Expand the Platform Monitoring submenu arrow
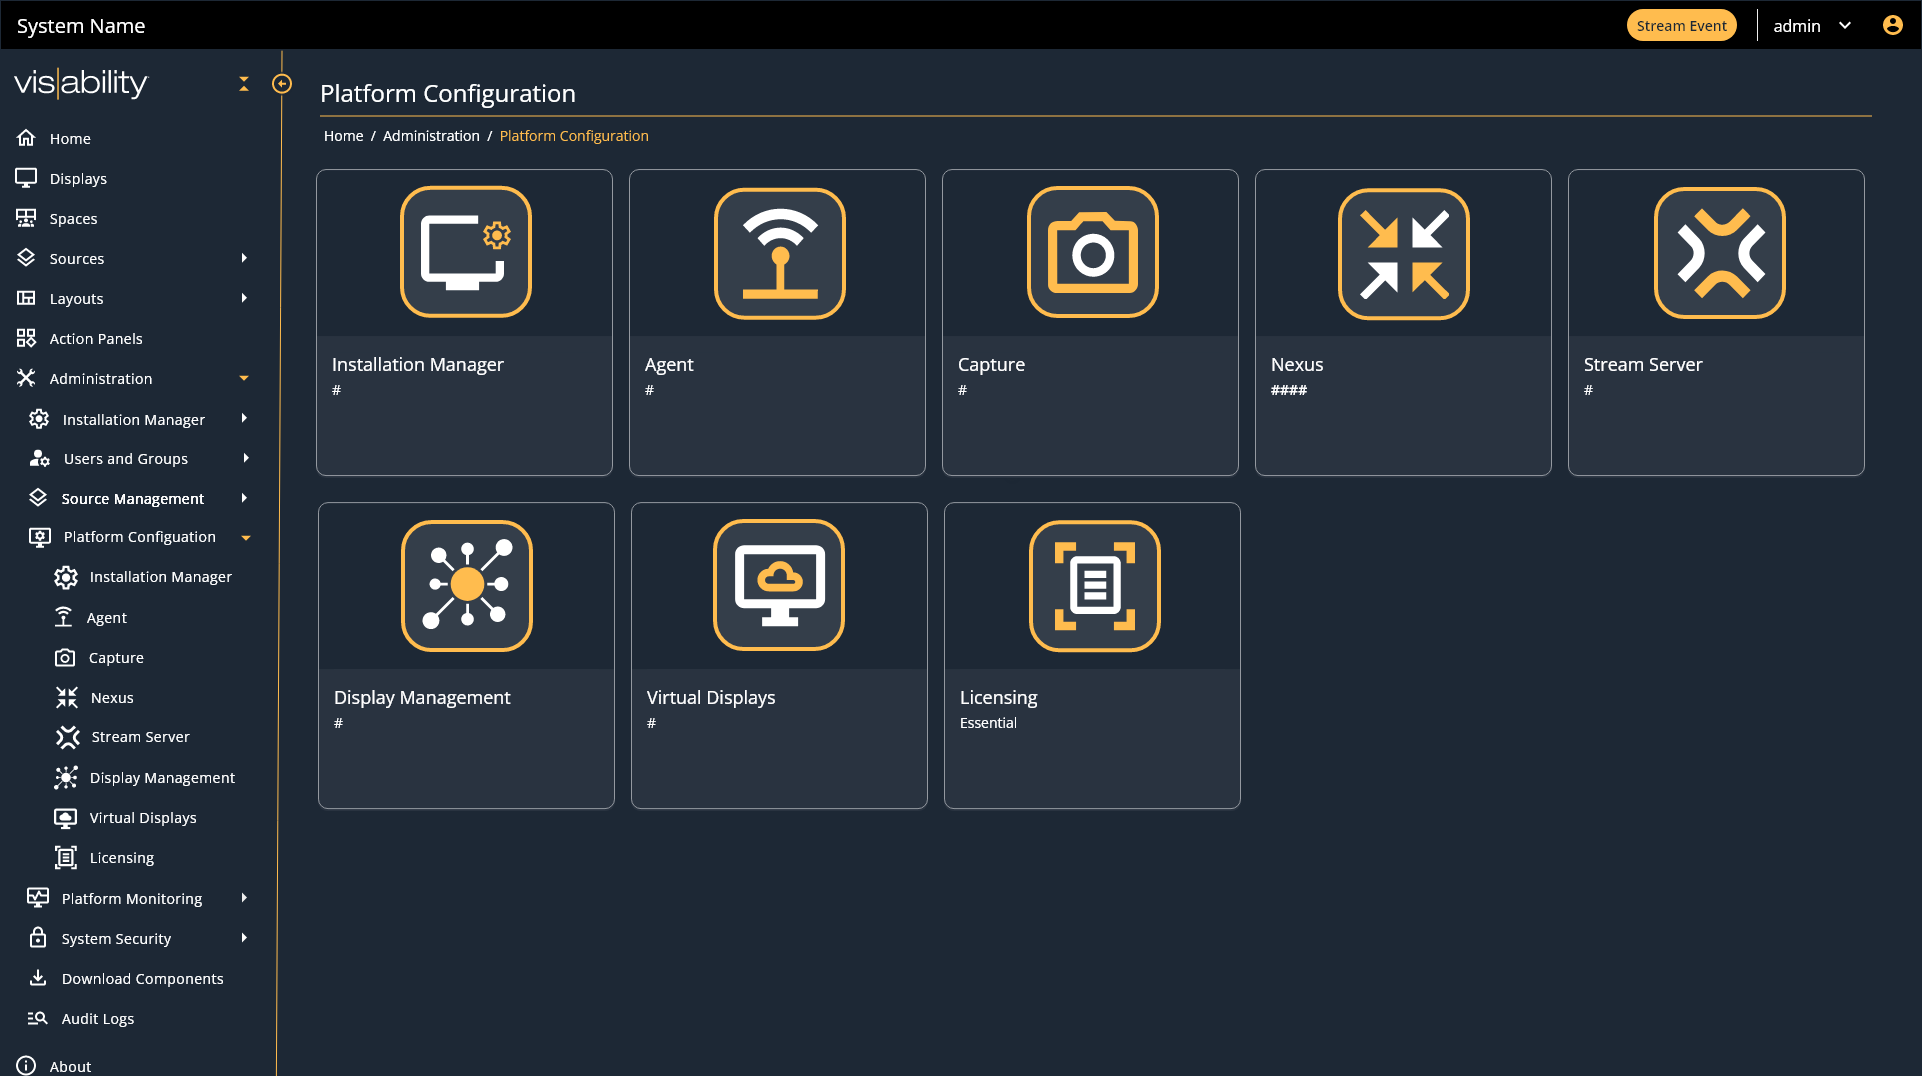The height and width of the screenshot is (1076, 1922). [244, 898]
